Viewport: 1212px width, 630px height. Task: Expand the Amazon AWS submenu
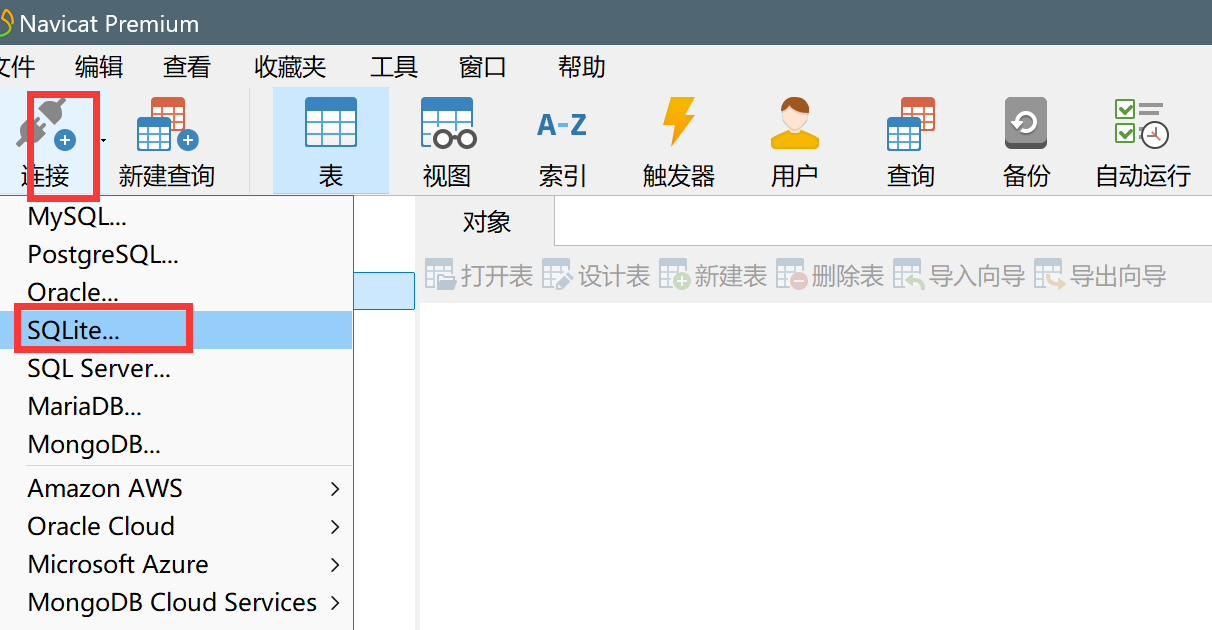point(178,488)
